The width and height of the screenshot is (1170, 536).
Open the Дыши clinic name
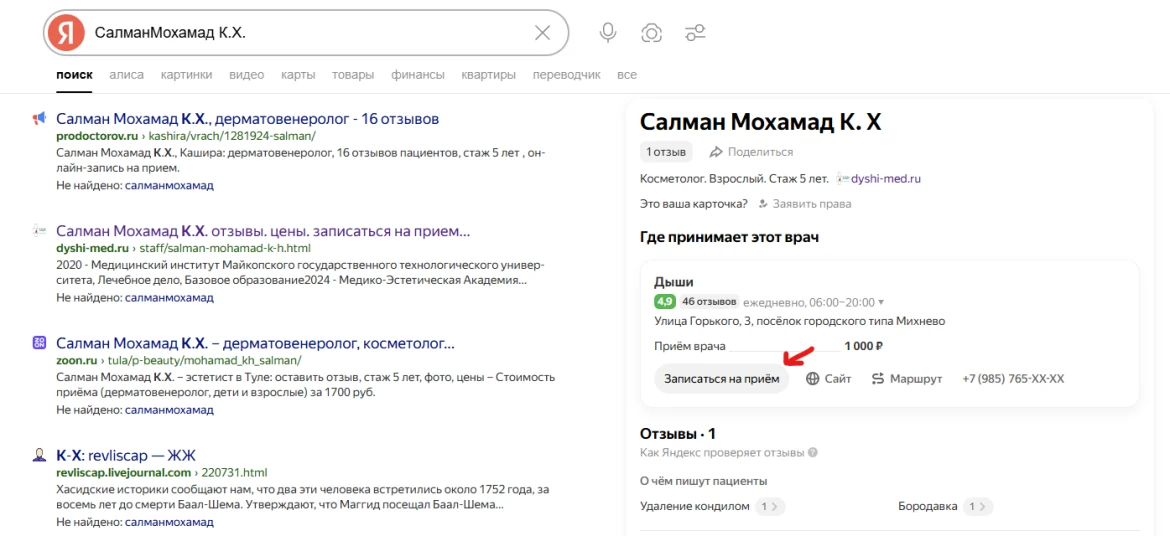click(674, 282)
